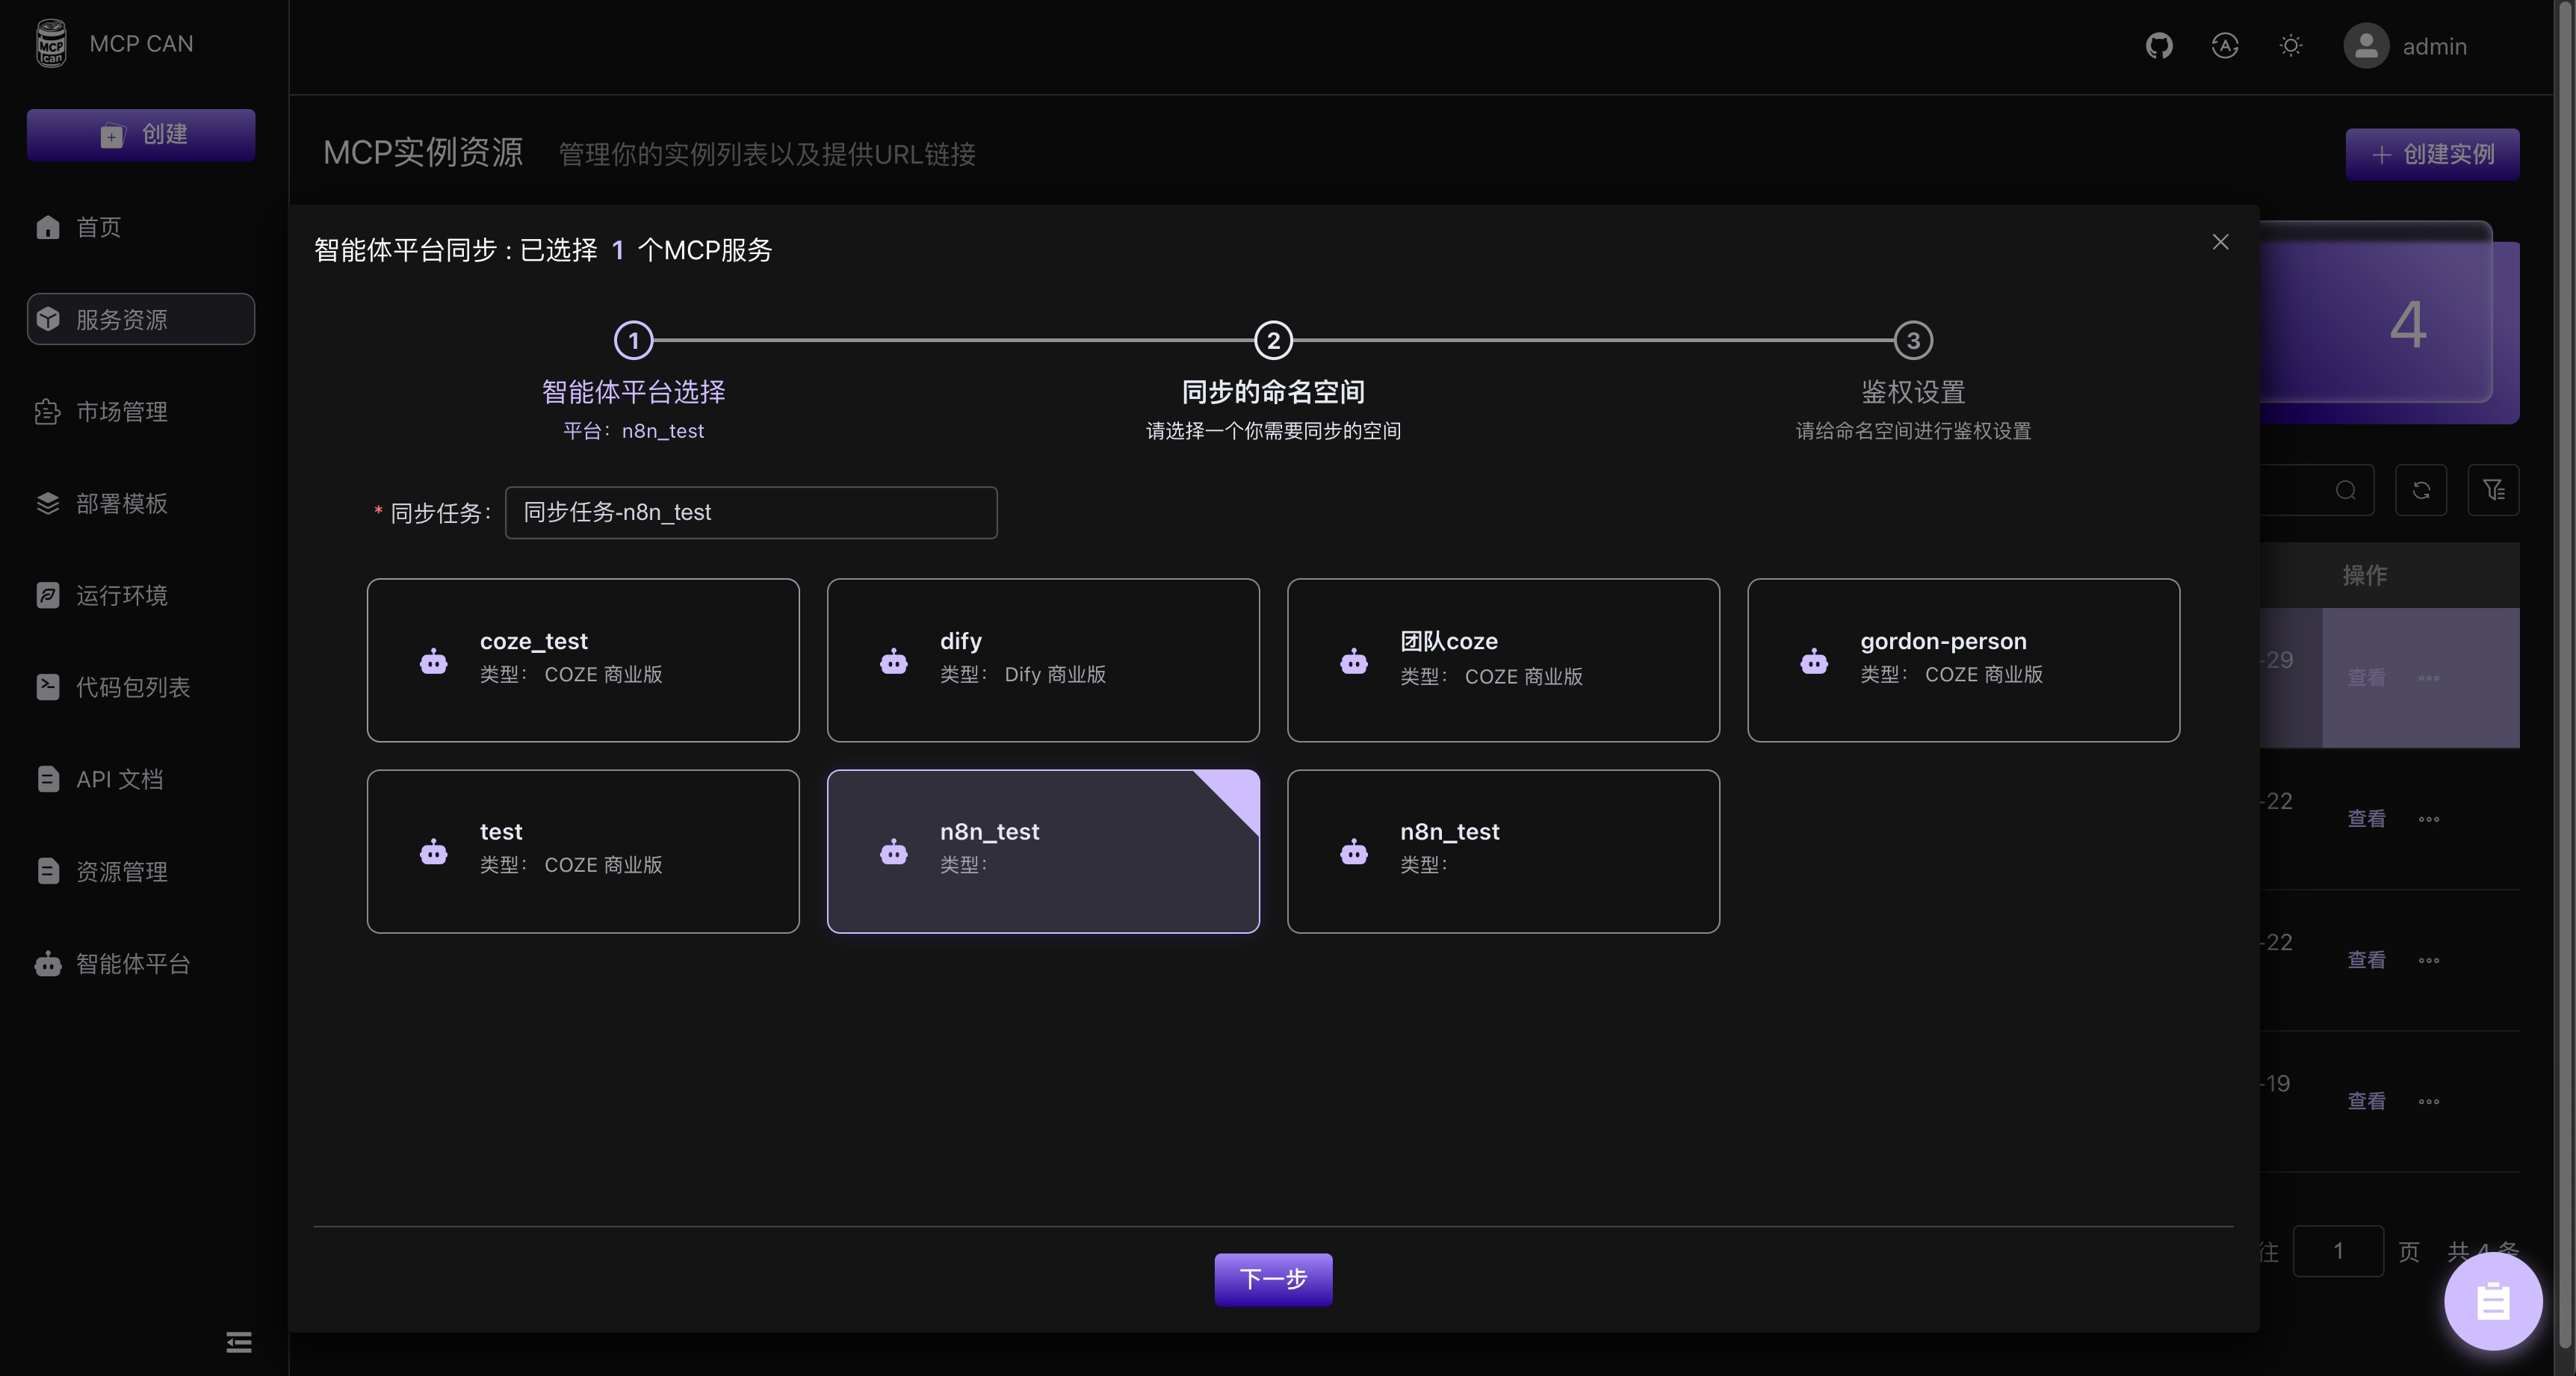The height and width of the screenshot is (1376, 2576).
Task: Edit the 同步任务 input field
Action: (750, 513)
